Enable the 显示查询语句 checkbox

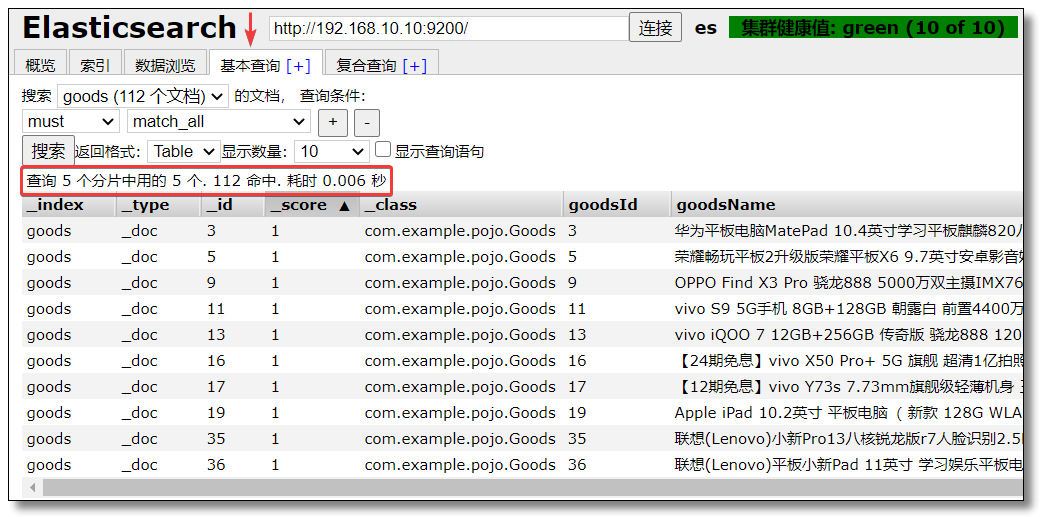click(x=383, y=149)
